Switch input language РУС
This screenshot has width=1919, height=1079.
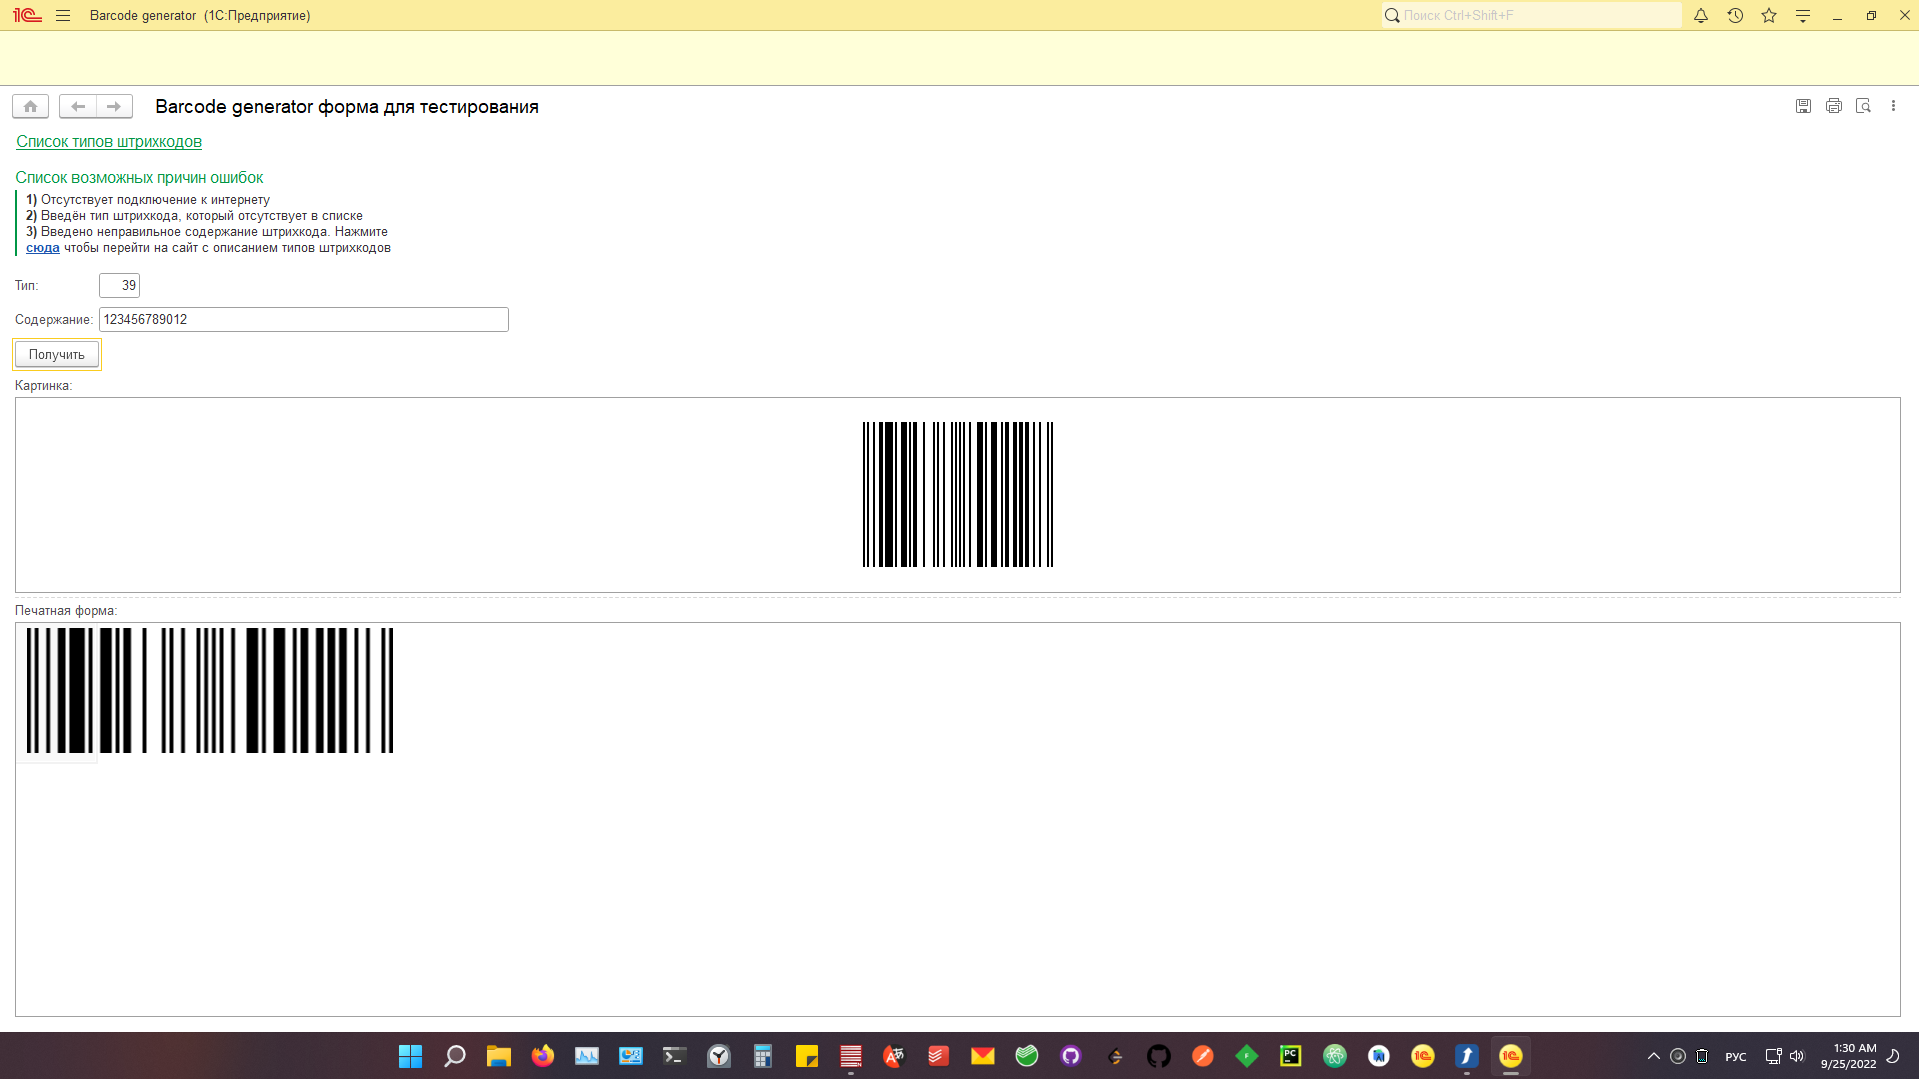(x=1736, y=1057)
